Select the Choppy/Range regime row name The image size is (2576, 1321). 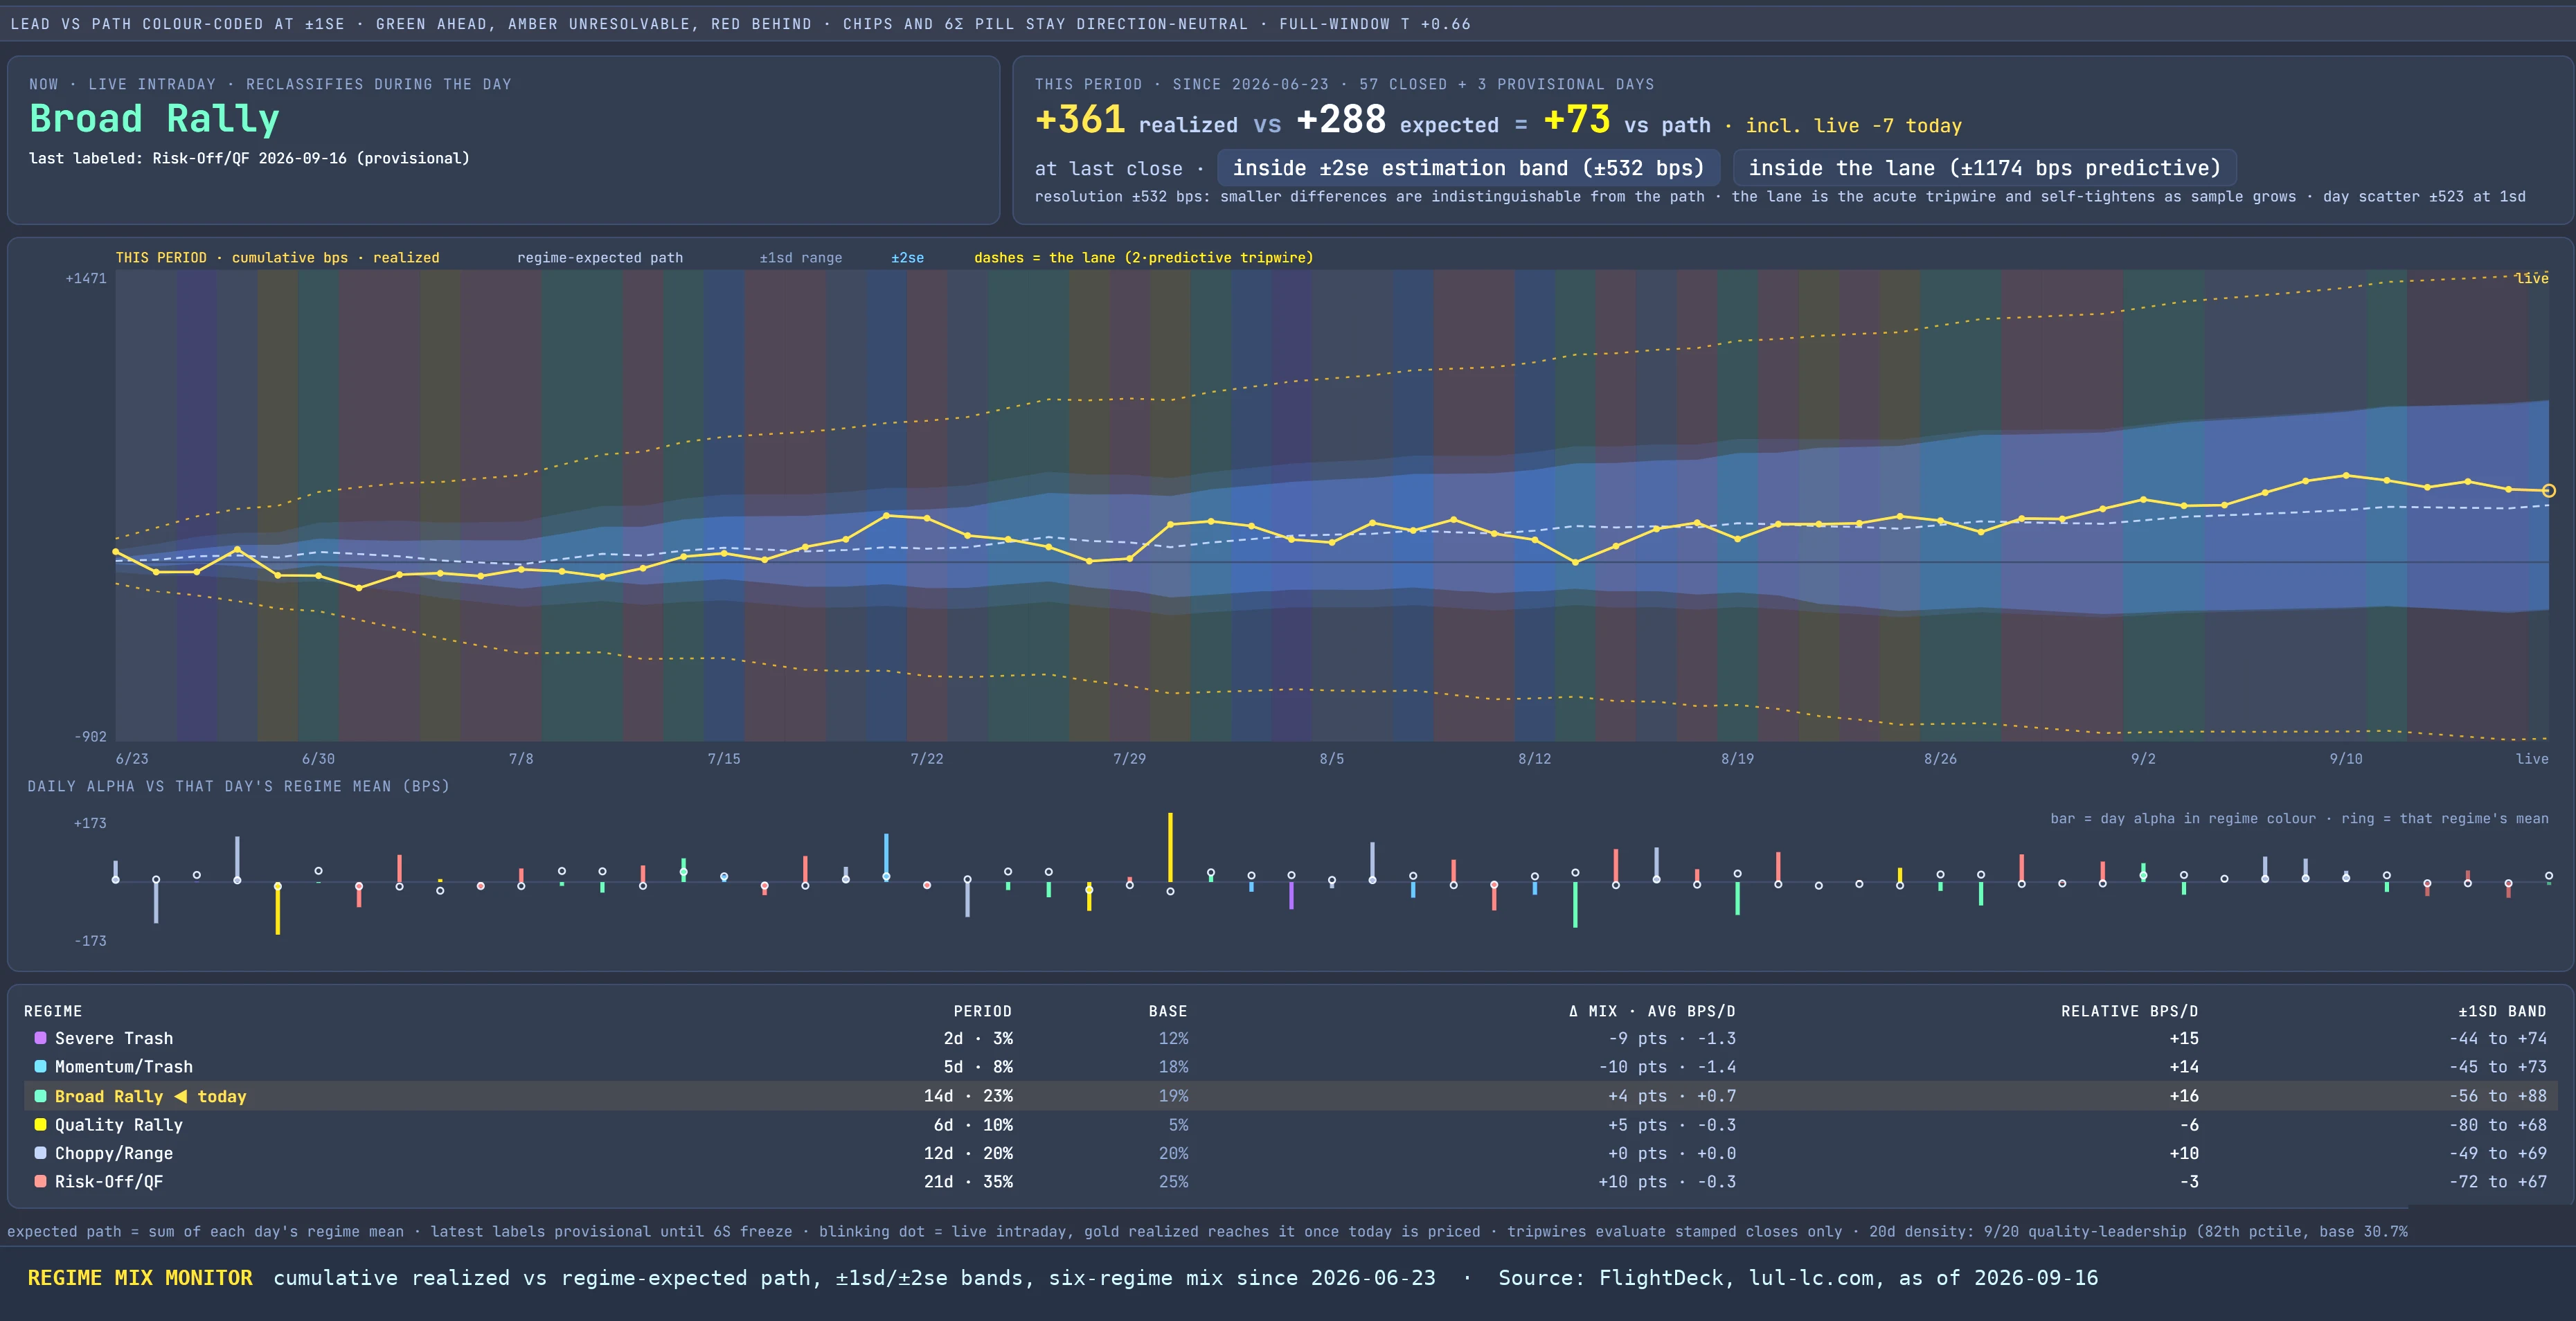114,1153
